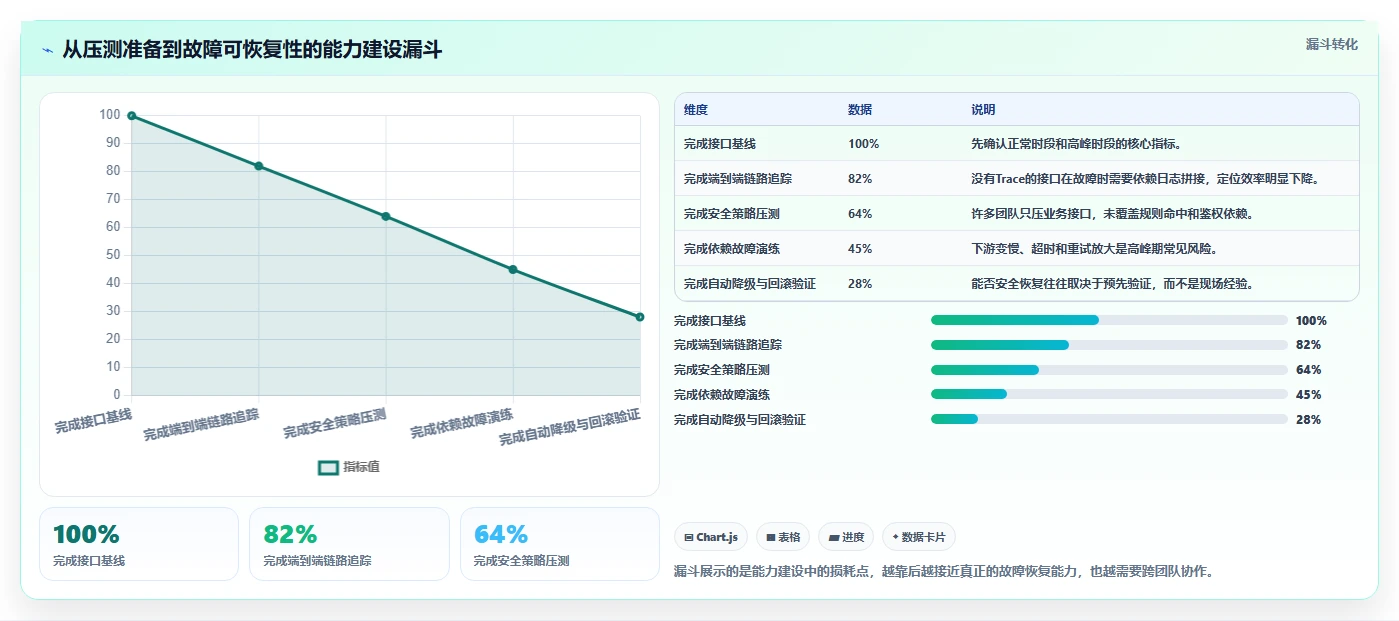This screenshot has width=1399, height=621.
Task: Select the 82% 完成端到端链路追踪 data card
Action: [x=350, y=544]
